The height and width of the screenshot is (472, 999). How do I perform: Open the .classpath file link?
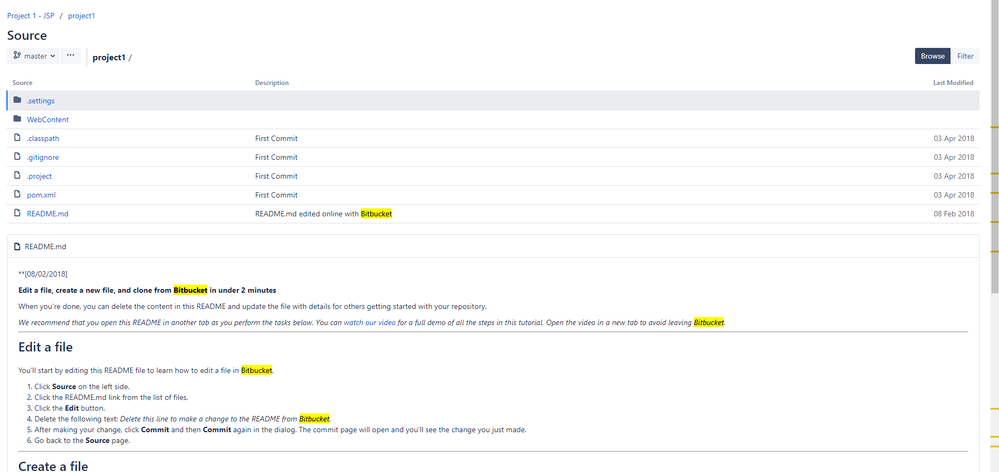[43, 138]
